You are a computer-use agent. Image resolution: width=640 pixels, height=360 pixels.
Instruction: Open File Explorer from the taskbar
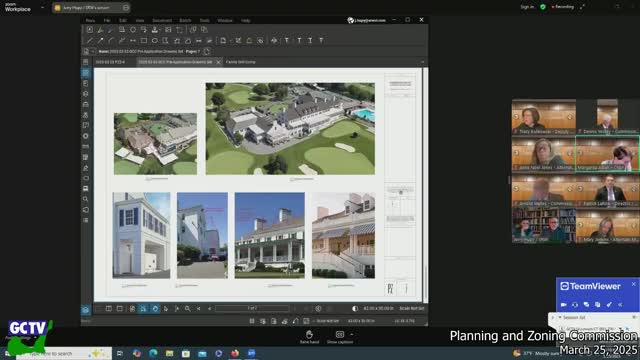(x=169, y=353)
